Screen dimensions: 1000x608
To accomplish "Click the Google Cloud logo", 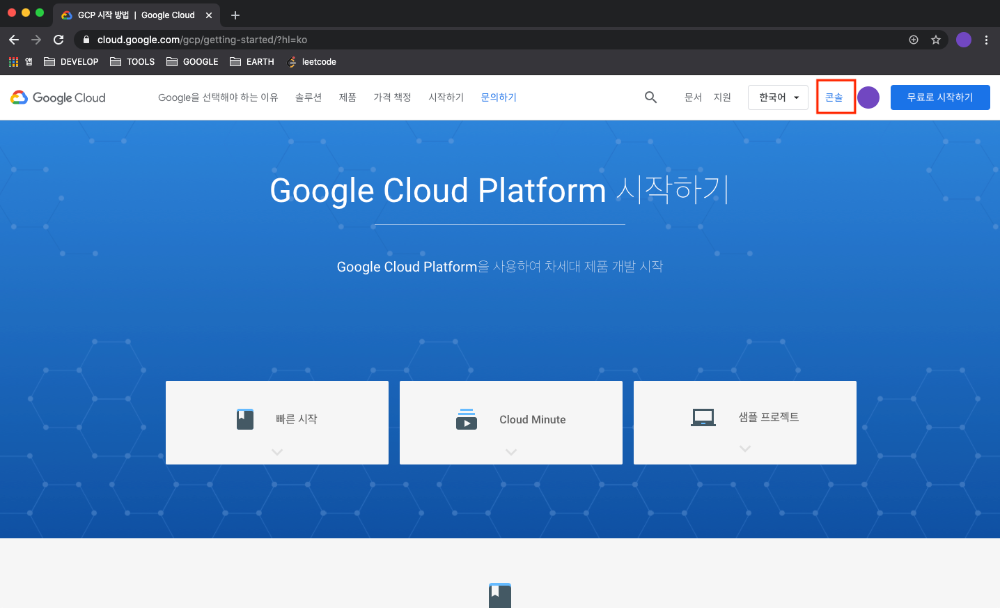I will (58, 98).
